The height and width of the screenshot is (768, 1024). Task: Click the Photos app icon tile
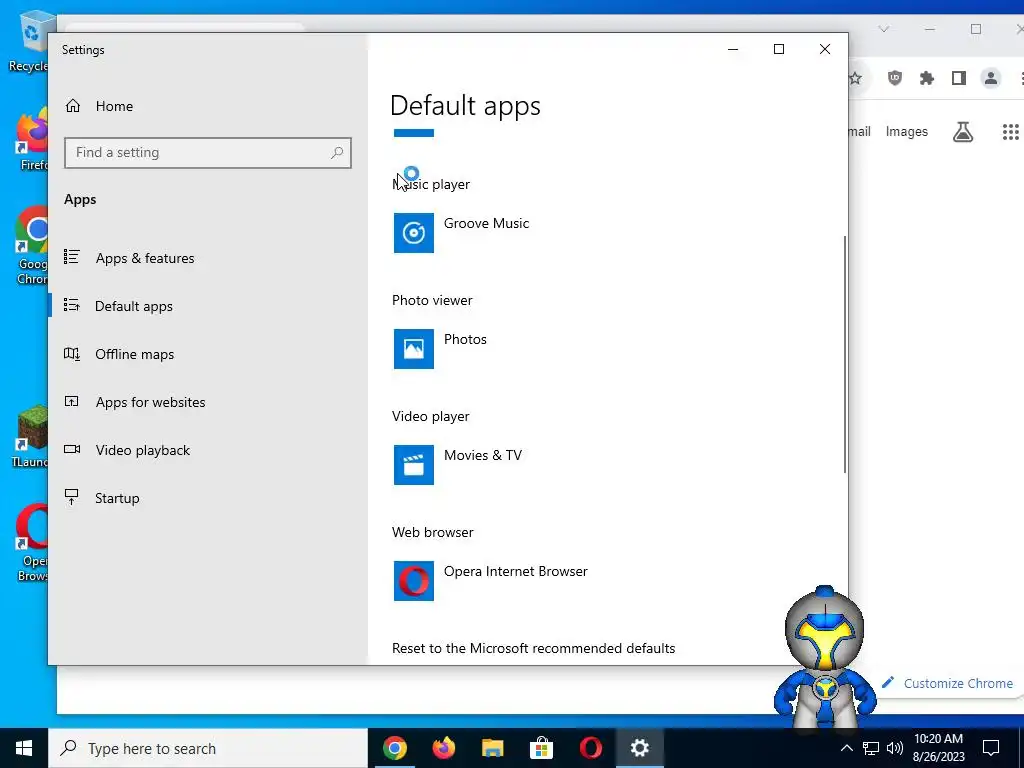pyautogui.click(x=414, y=349)
